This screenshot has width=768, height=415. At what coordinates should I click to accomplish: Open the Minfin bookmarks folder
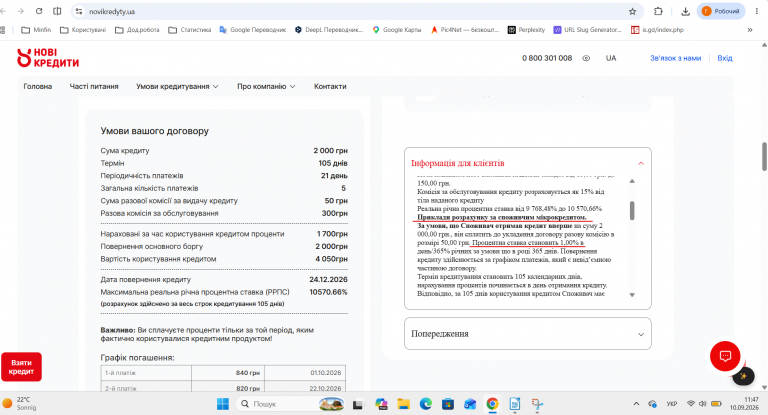tap(36, 30)
